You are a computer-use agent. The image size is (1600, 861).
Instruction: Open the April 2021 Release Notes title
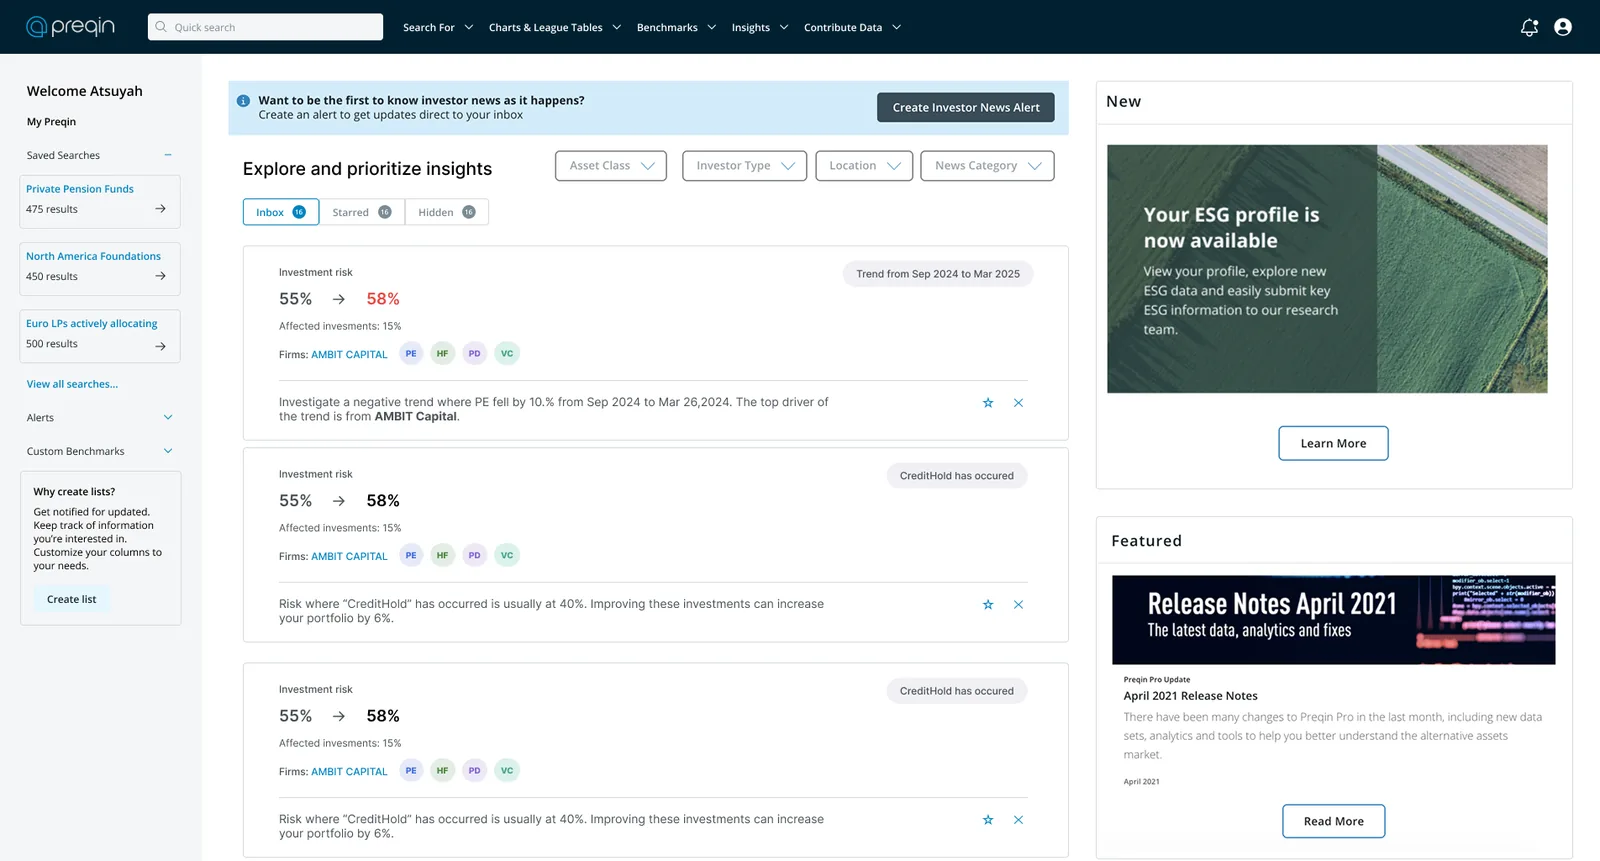1190,696
